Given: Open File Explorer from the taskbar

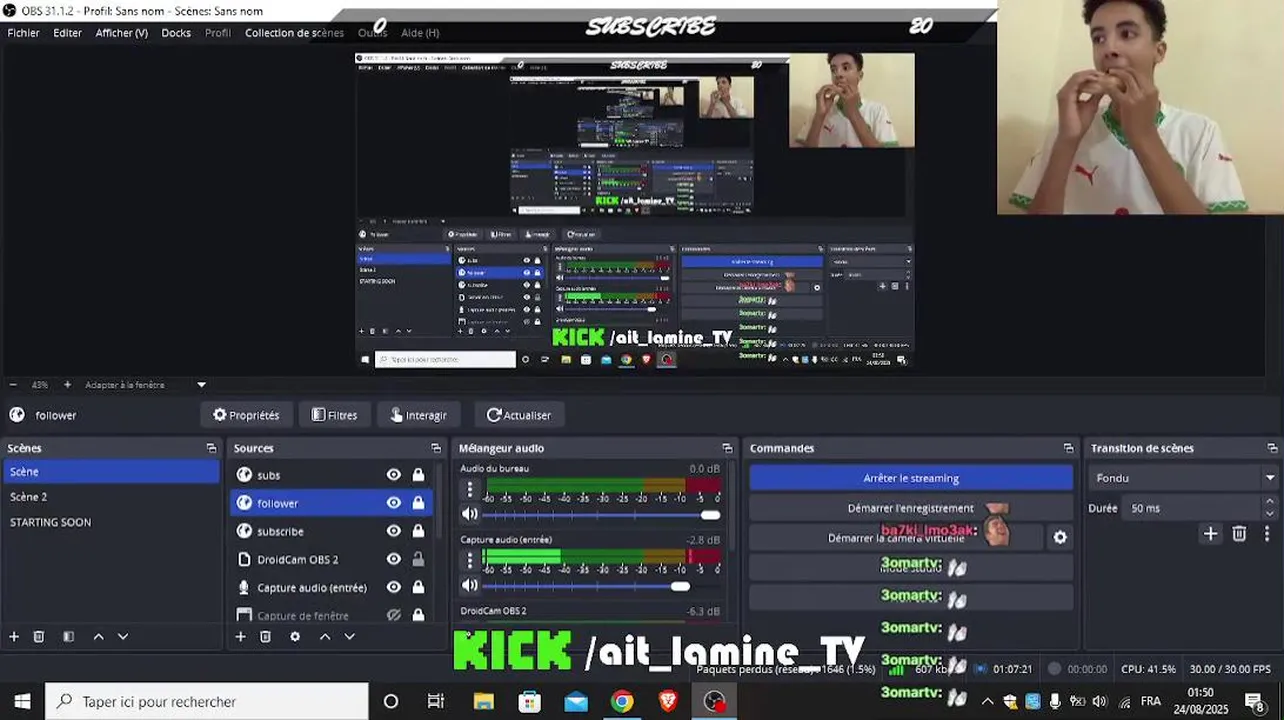Looking at the screenshot, I should (484, 702).
